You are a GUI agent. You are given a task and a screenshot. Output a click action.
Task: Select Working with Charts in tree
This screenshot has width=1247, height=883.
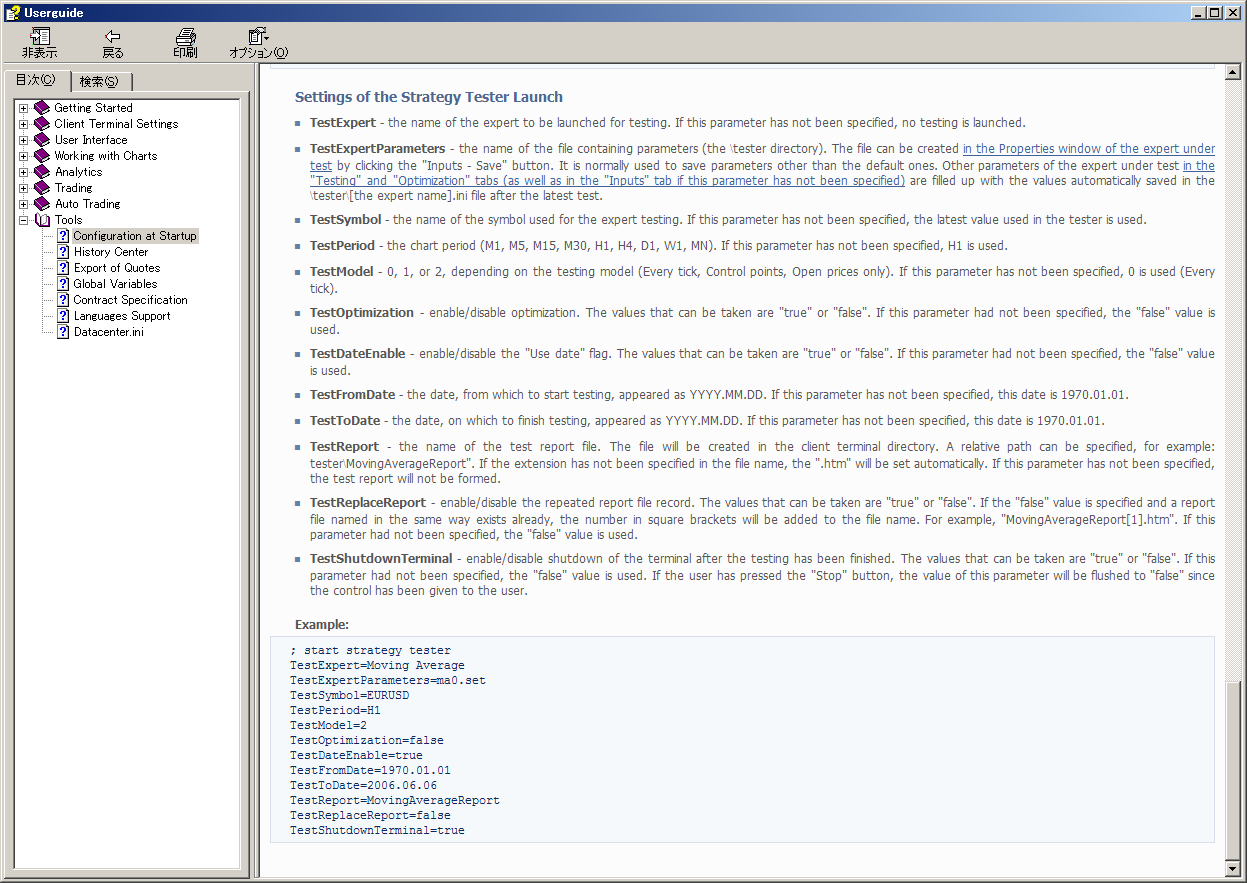click(106, 156)
